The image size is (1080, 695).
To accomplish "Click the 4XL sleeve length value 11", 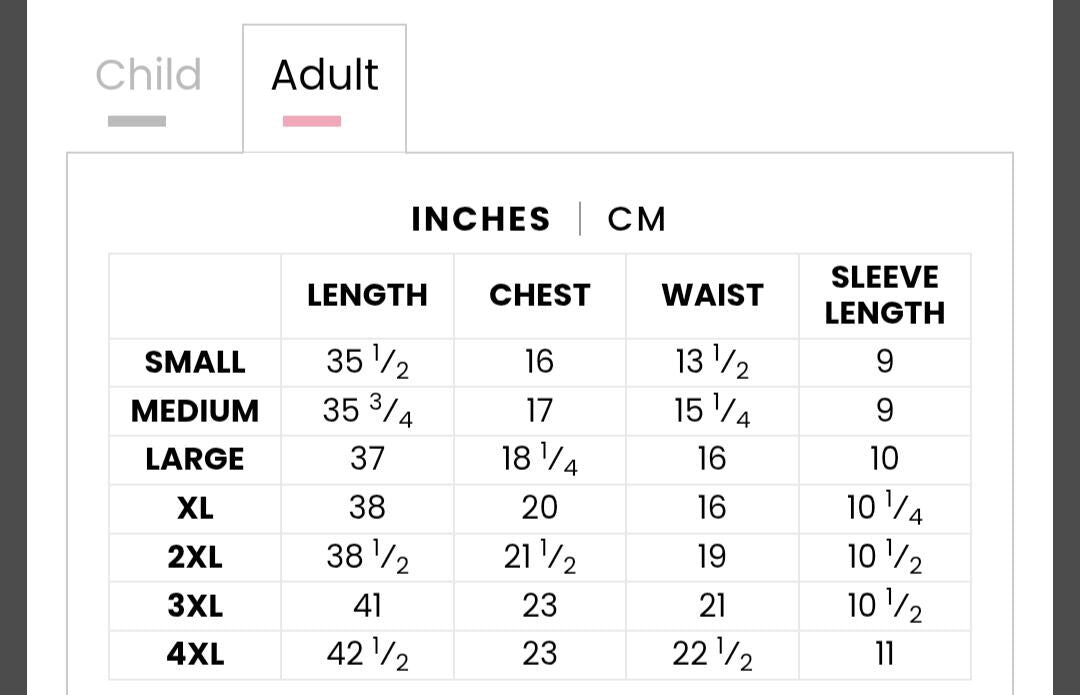I will click(884, 654).
